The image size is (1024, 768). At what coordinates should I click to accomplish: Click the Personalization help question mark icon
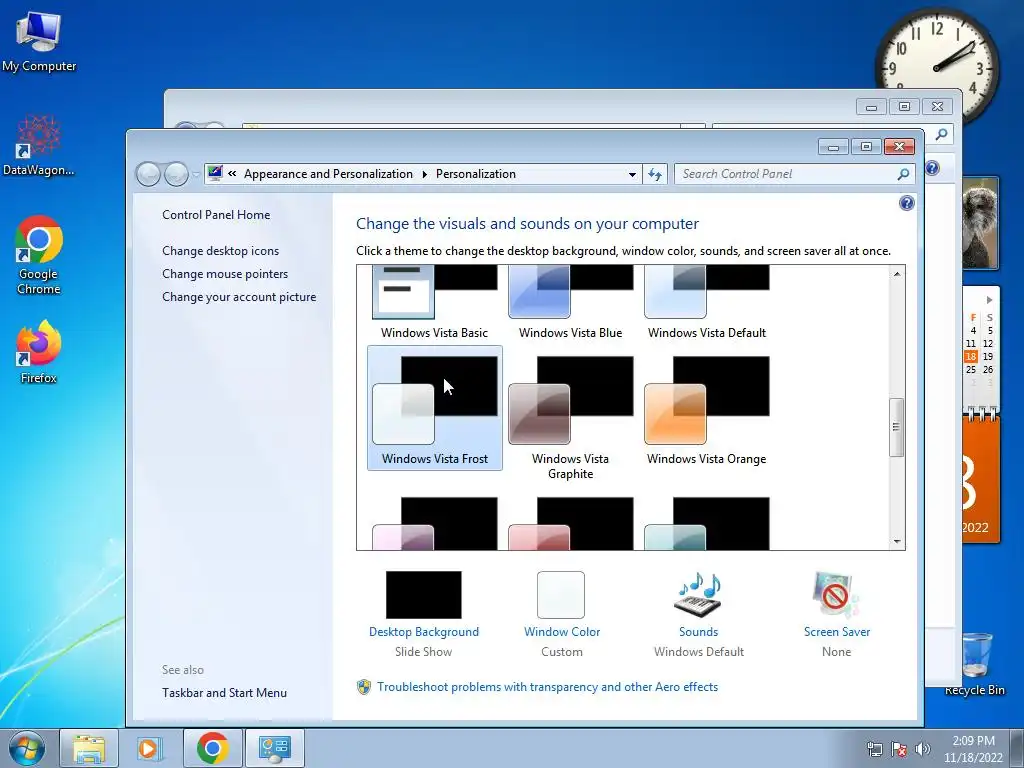906,203
